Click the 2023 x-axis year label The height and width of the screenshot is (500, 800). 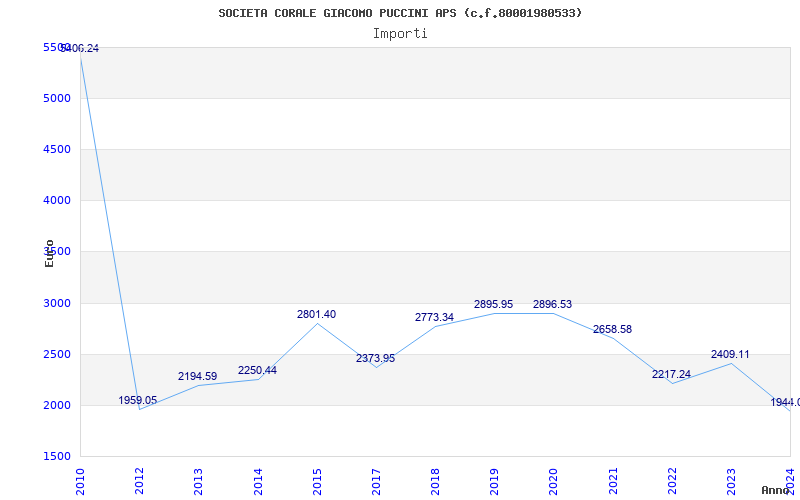731,481
